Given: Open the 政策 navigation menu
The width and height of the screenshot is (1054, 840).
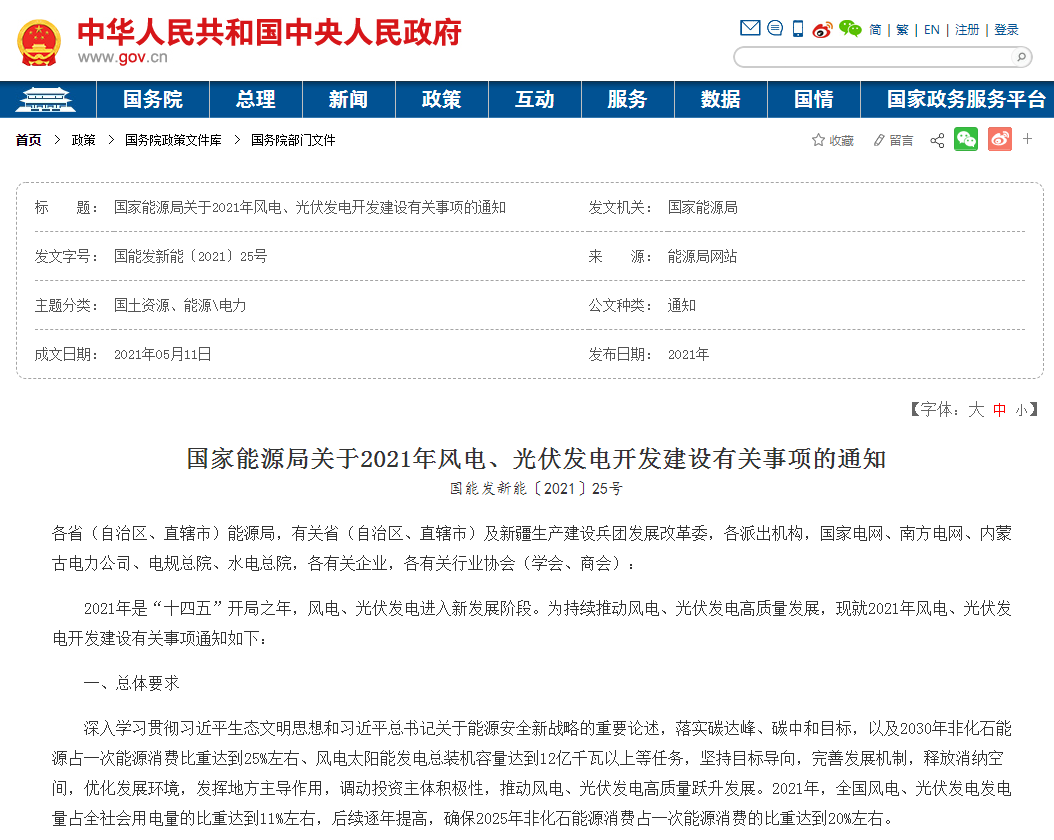Looking at the screenshot, I should pyautogui.click(x=441, y=100).
